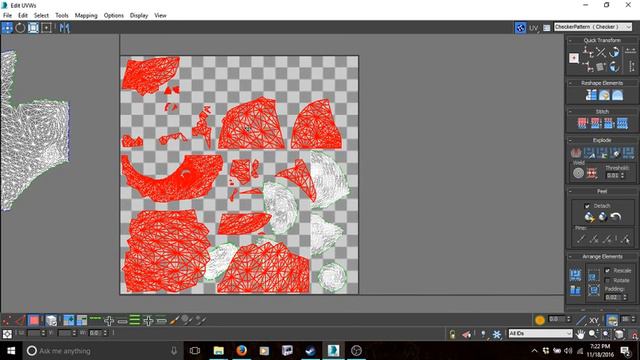Viewport: 640px width, 360px height.
Task: Open the Mapping menu
Action: (x=86, y=16)
